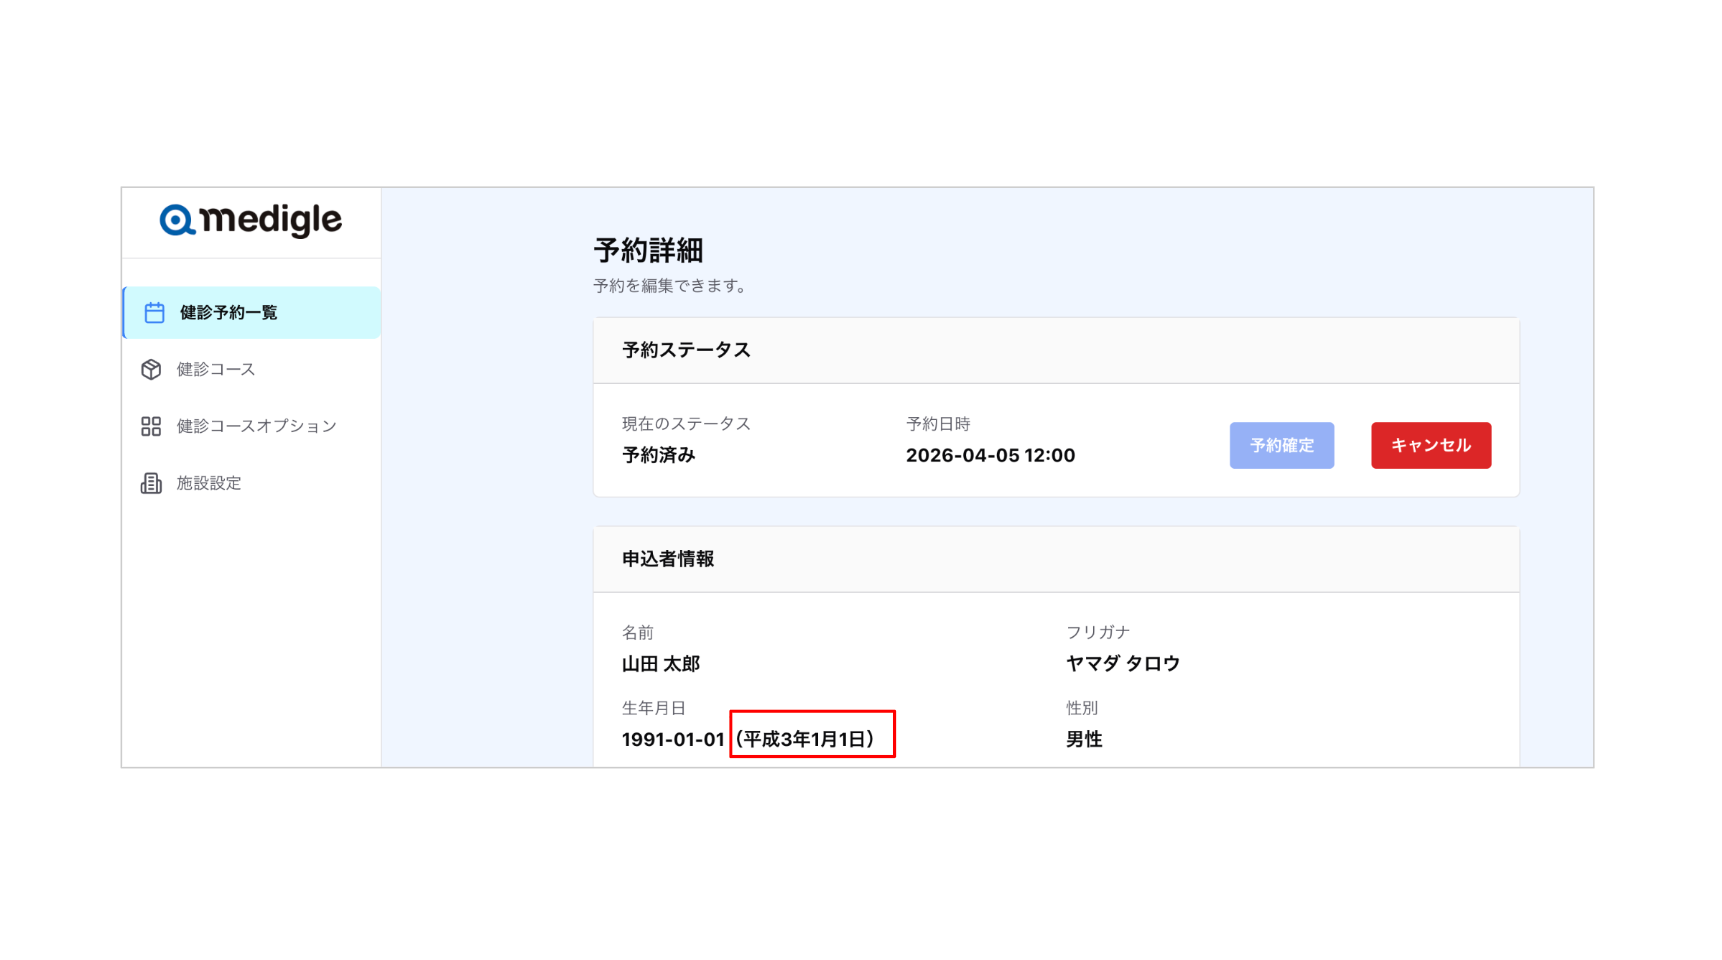Viewport: 1722px width, 960px height.
Task: Click the reservation datetime 2026-04-05 12:00
Action: coord(990,456)
